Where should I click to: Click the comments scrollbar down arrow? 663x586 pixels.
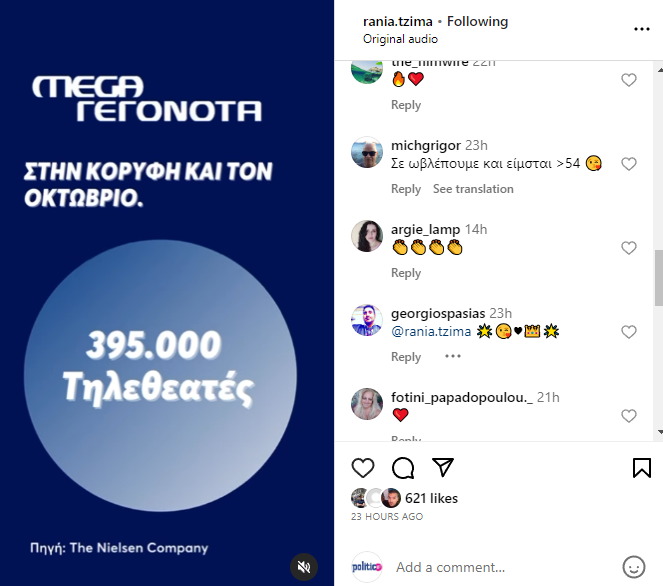click(660, 432)
